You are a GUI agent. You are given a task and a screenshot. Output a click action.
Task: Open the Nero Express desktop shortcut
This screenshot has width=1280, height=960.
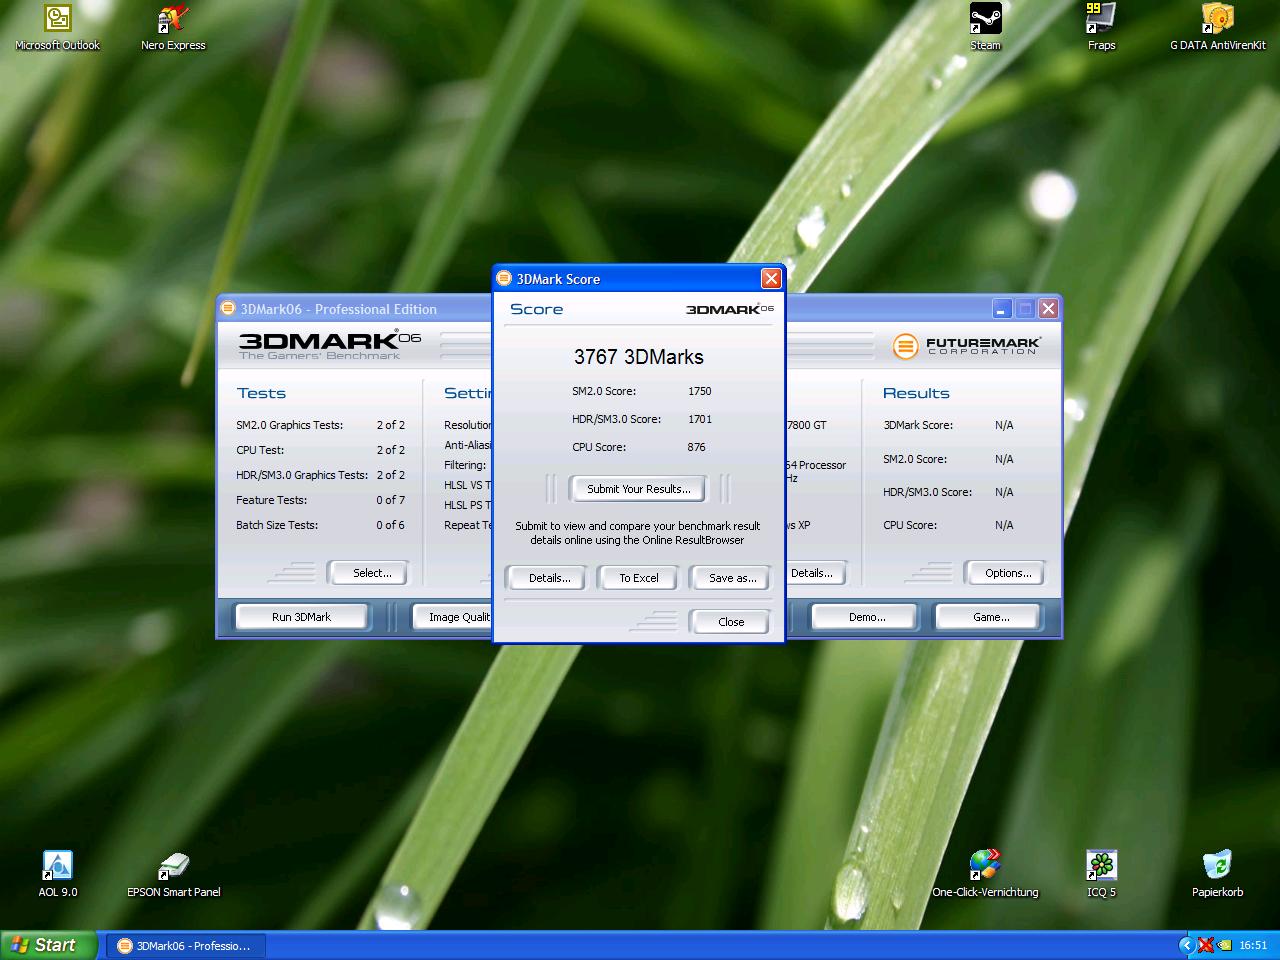173,27
